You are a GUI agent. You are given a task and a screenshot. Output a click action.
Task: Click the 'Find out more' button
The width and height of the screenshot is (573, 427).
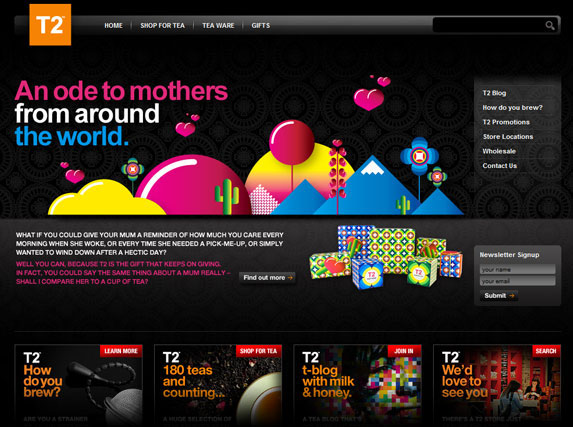[x=267, y=277]
